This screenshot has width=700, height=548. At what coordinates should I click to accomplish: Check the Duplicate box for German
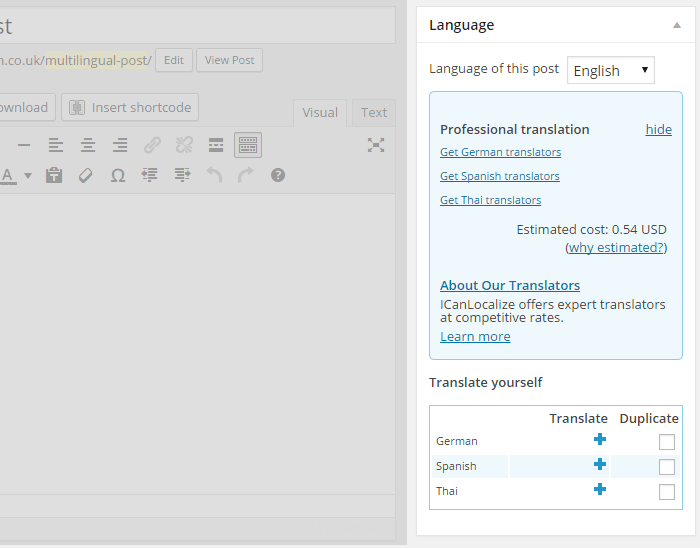click(x=667, y=442)
